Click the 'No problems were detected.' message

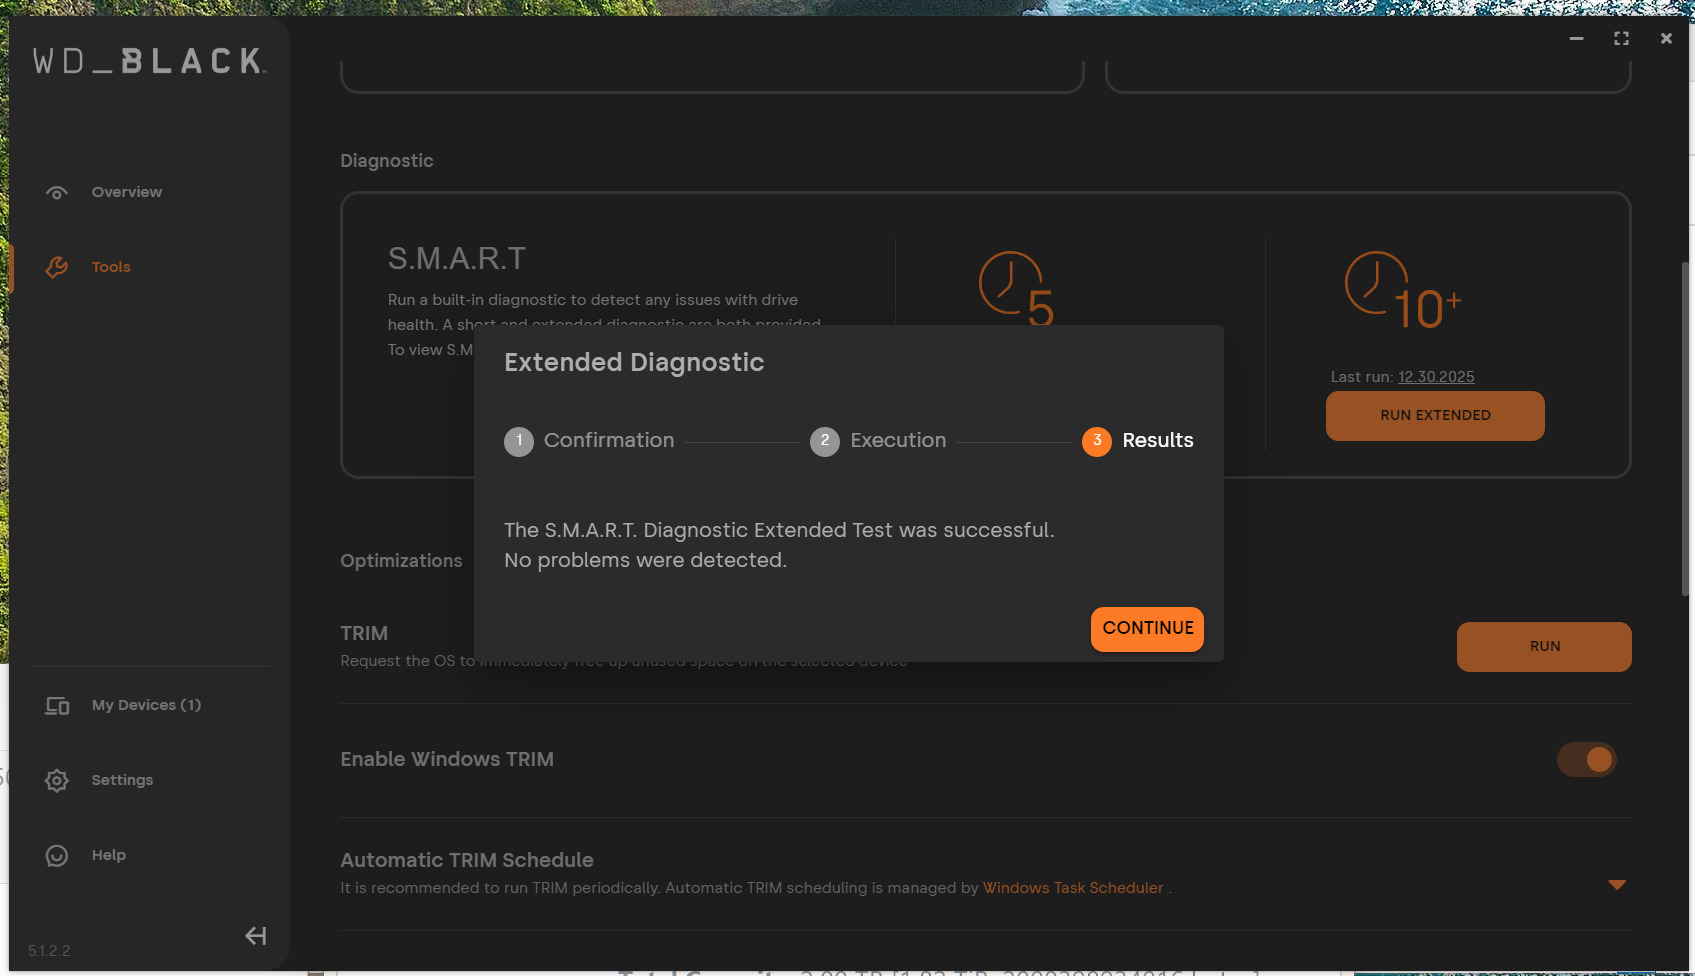(645, 561)
